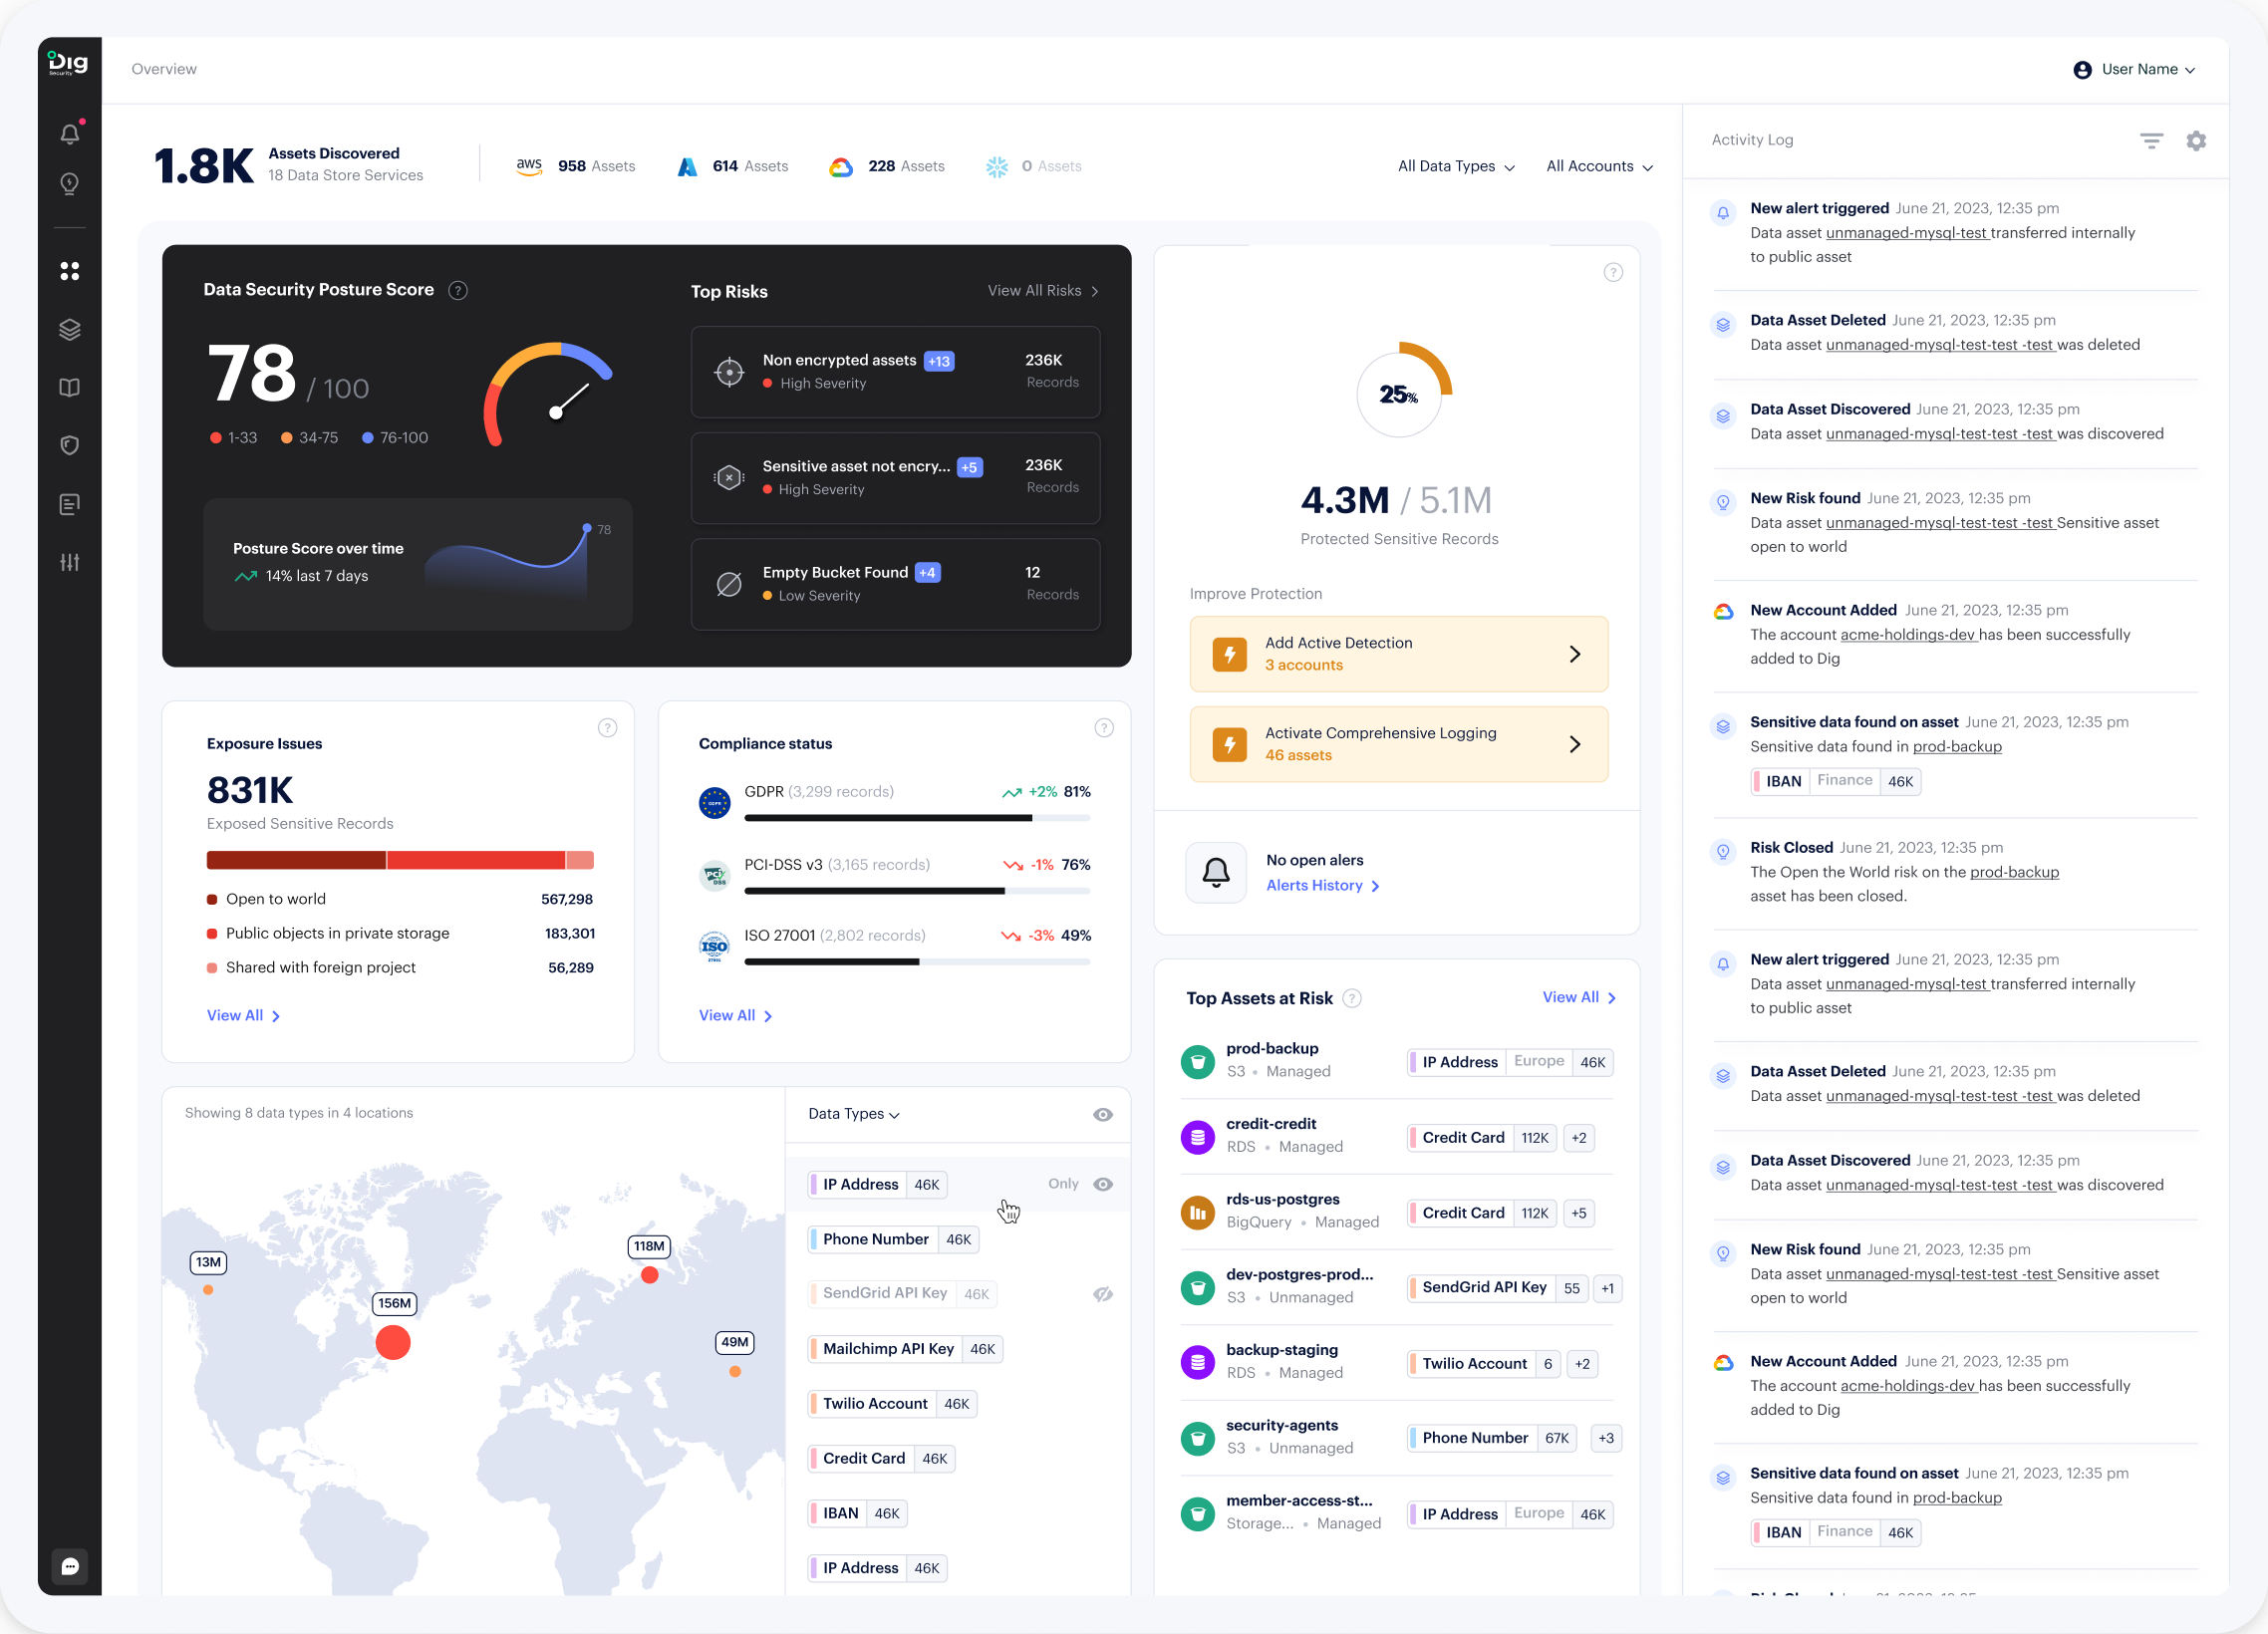Click Activity Log filter icon
Image resolution: width=2268 pixels, height=1634 pixels.
2151,141
